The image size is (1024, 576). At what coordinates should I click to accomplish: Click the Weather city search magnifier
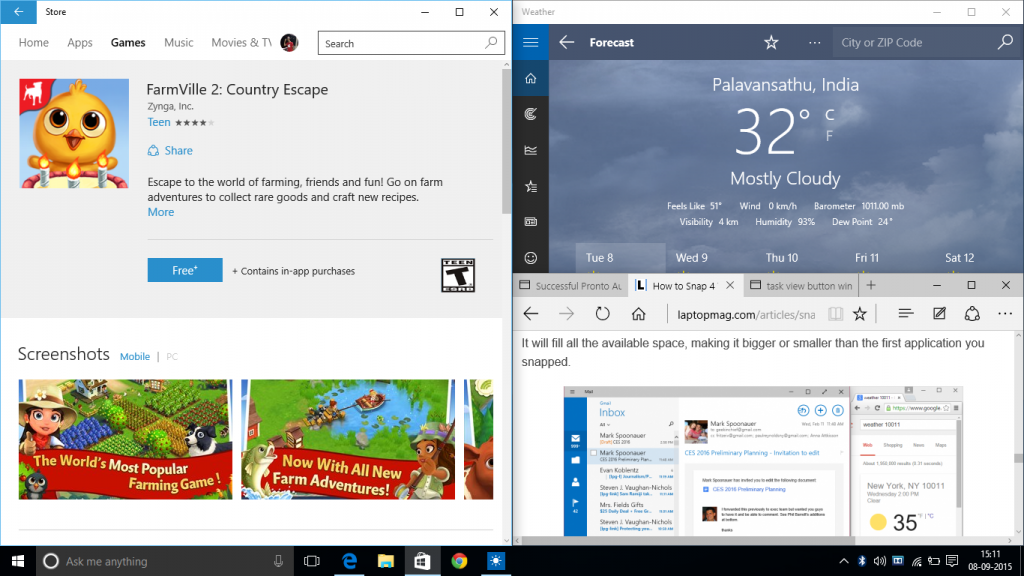(1005, 42)
